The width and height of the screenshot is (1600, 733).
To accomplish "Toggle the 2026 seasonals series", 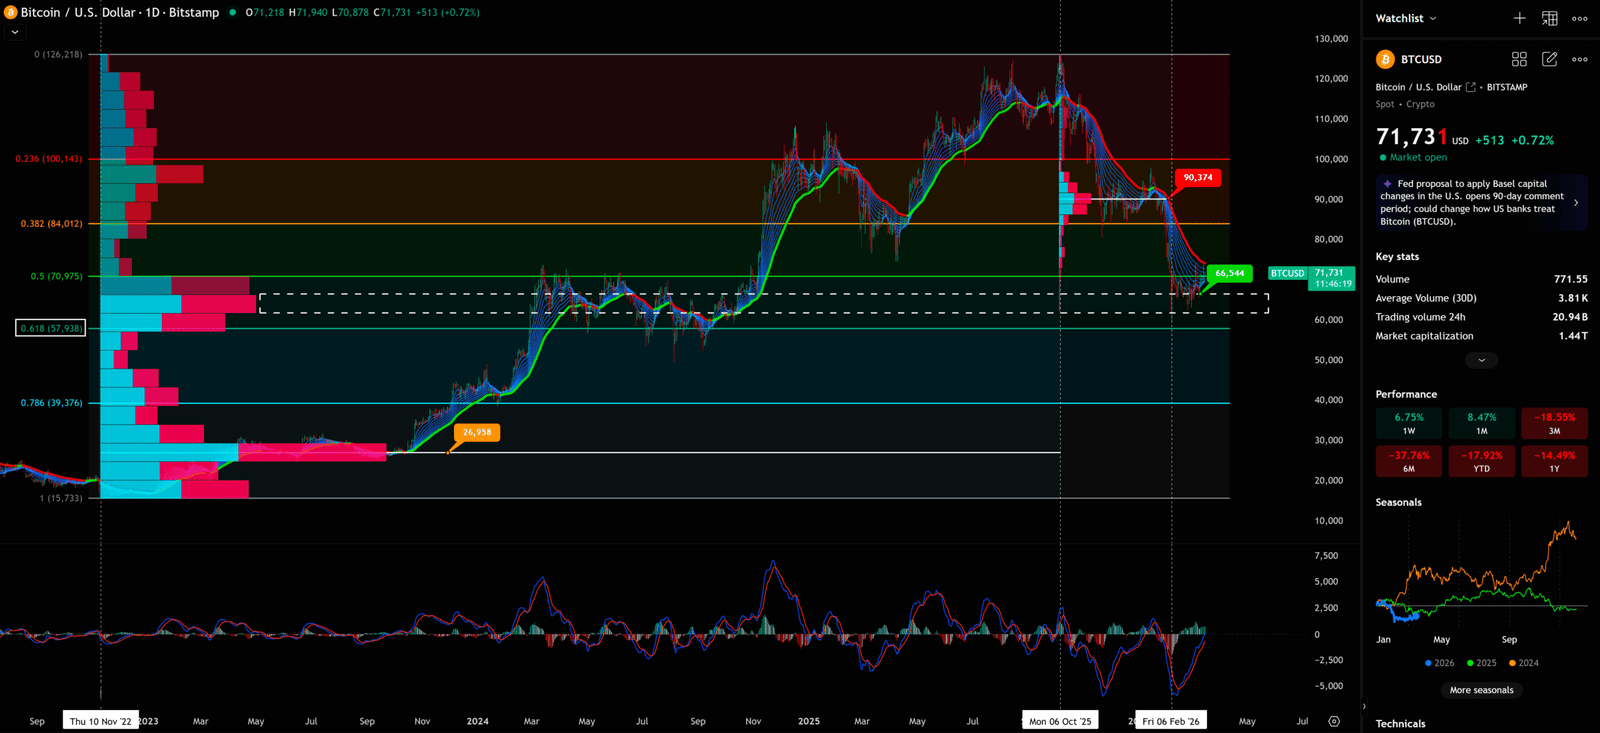I will click(x=1439, y=663).
